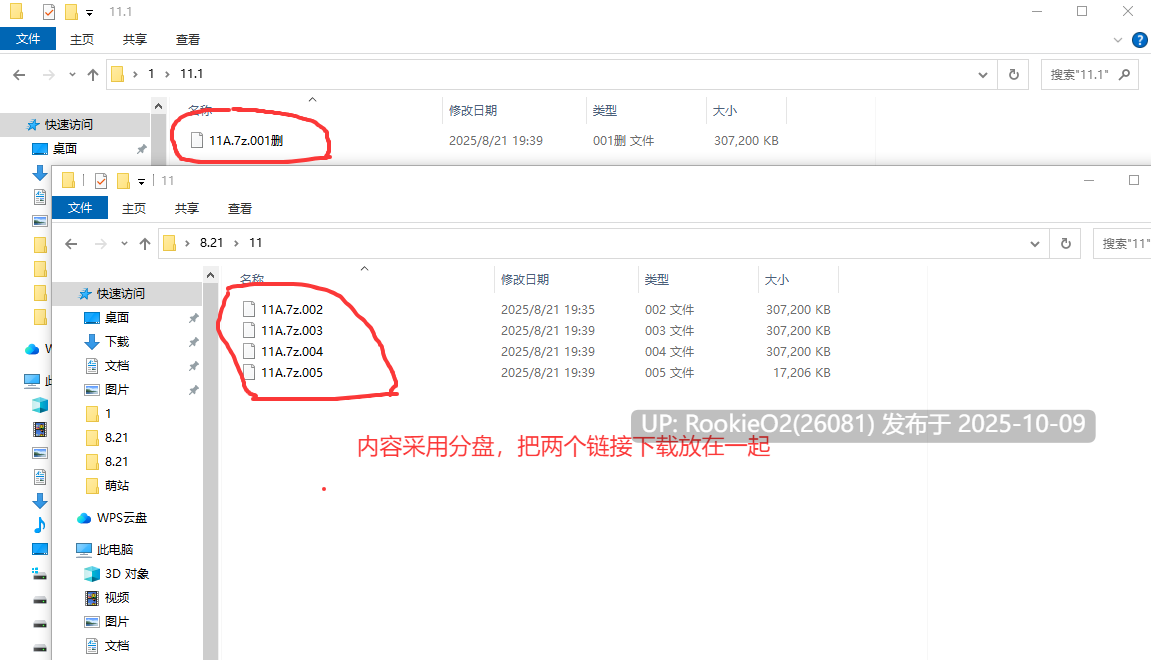The width and height of the screenshot is (1151, 660).
Task: Expand address history dropdown in the 11.1 window
Action: tap(983, 74)
